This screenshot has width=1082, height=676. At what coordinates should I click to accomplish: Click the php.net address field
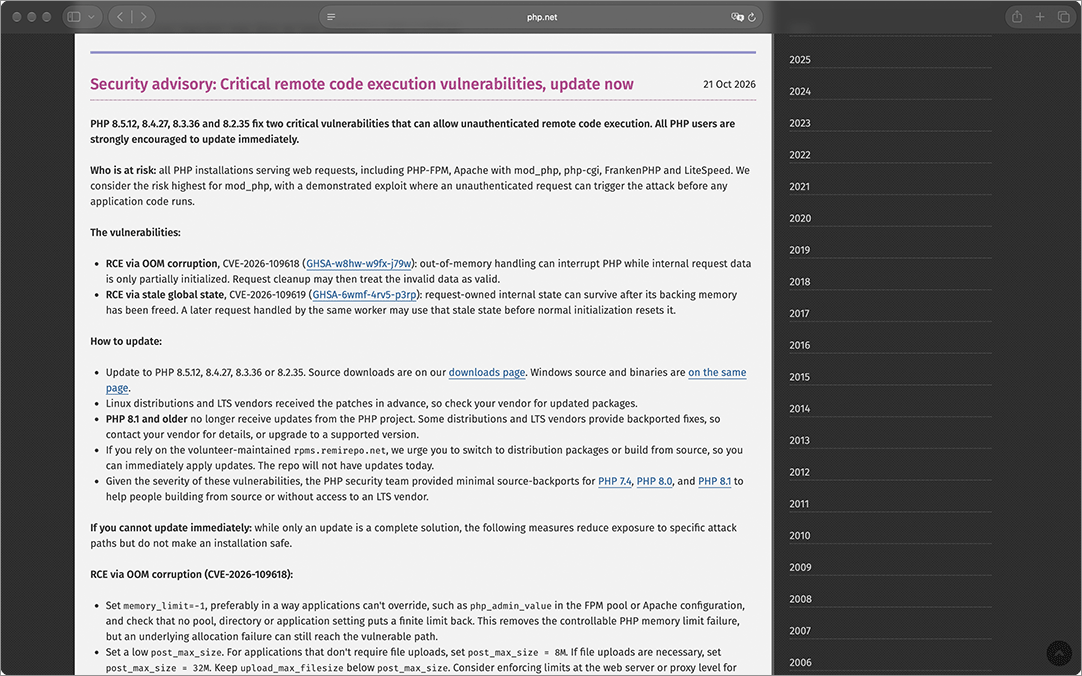click(542, 17)
